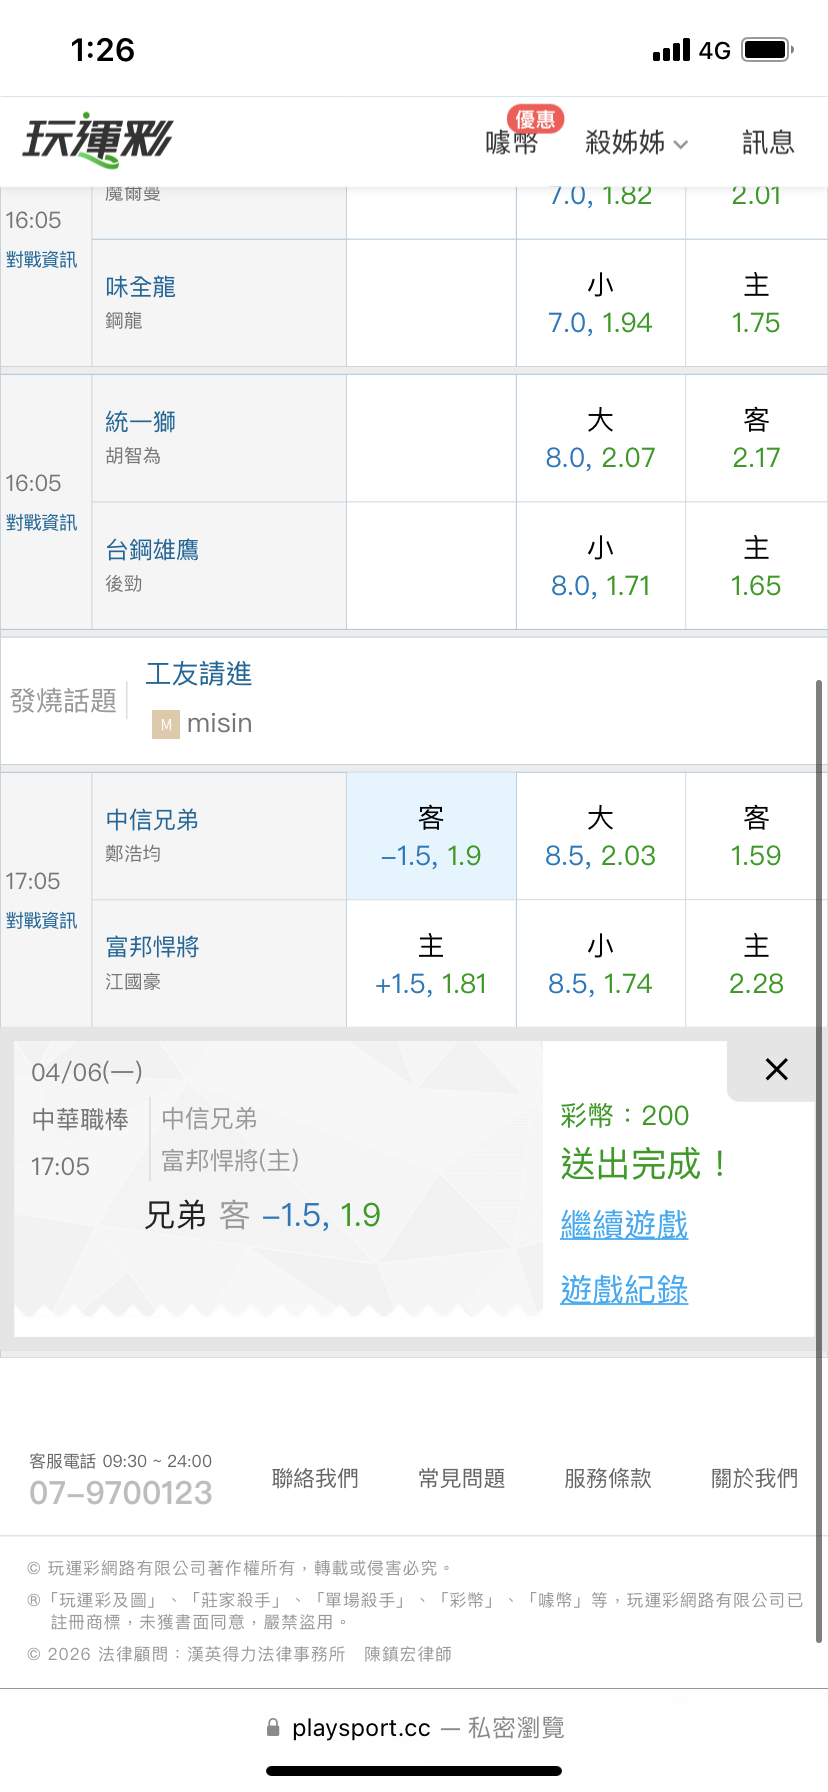828x1792 pixels.
Task: Tap the lock icon beside playsport.cc
Action: pos(273,1728)
